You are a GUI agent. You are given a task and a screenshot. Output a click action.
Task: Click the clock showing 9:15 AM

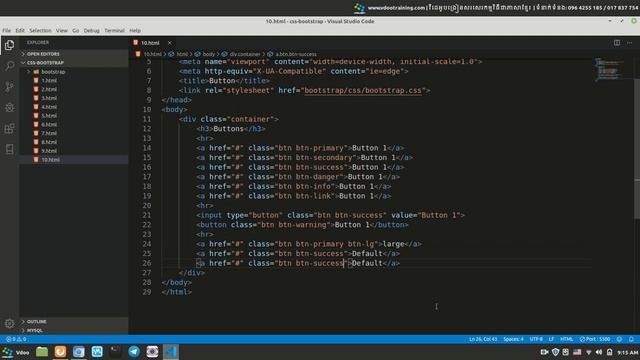pyautogui.click(x=627, y=352)
